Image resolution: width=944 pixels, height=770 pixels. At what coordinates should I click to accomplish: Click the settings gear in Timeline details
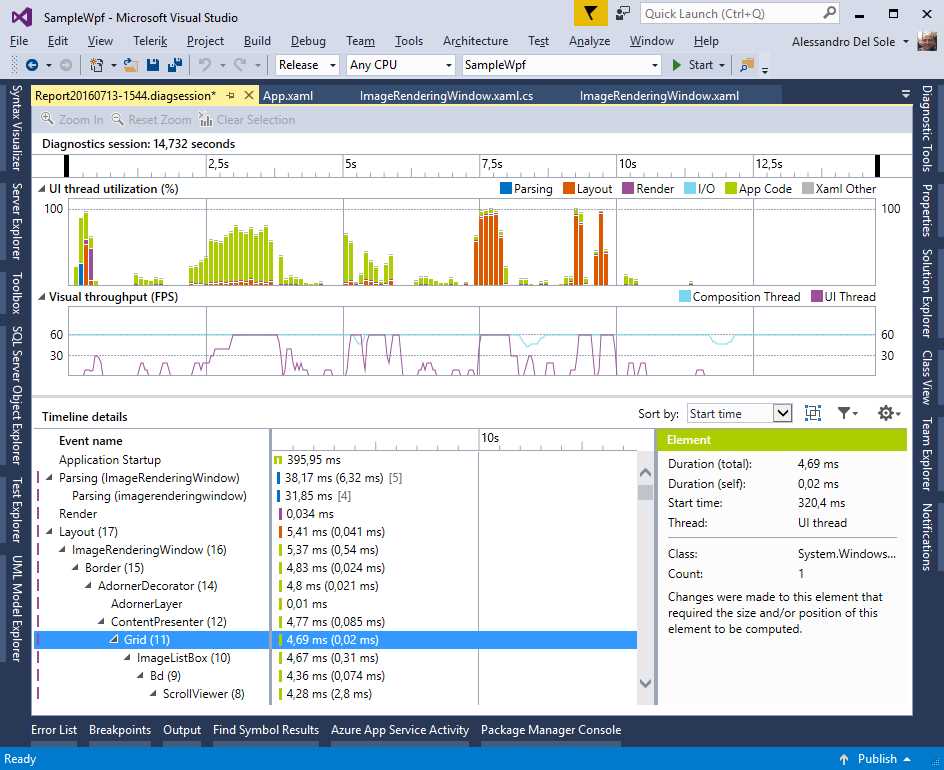[x=886, y=413]
